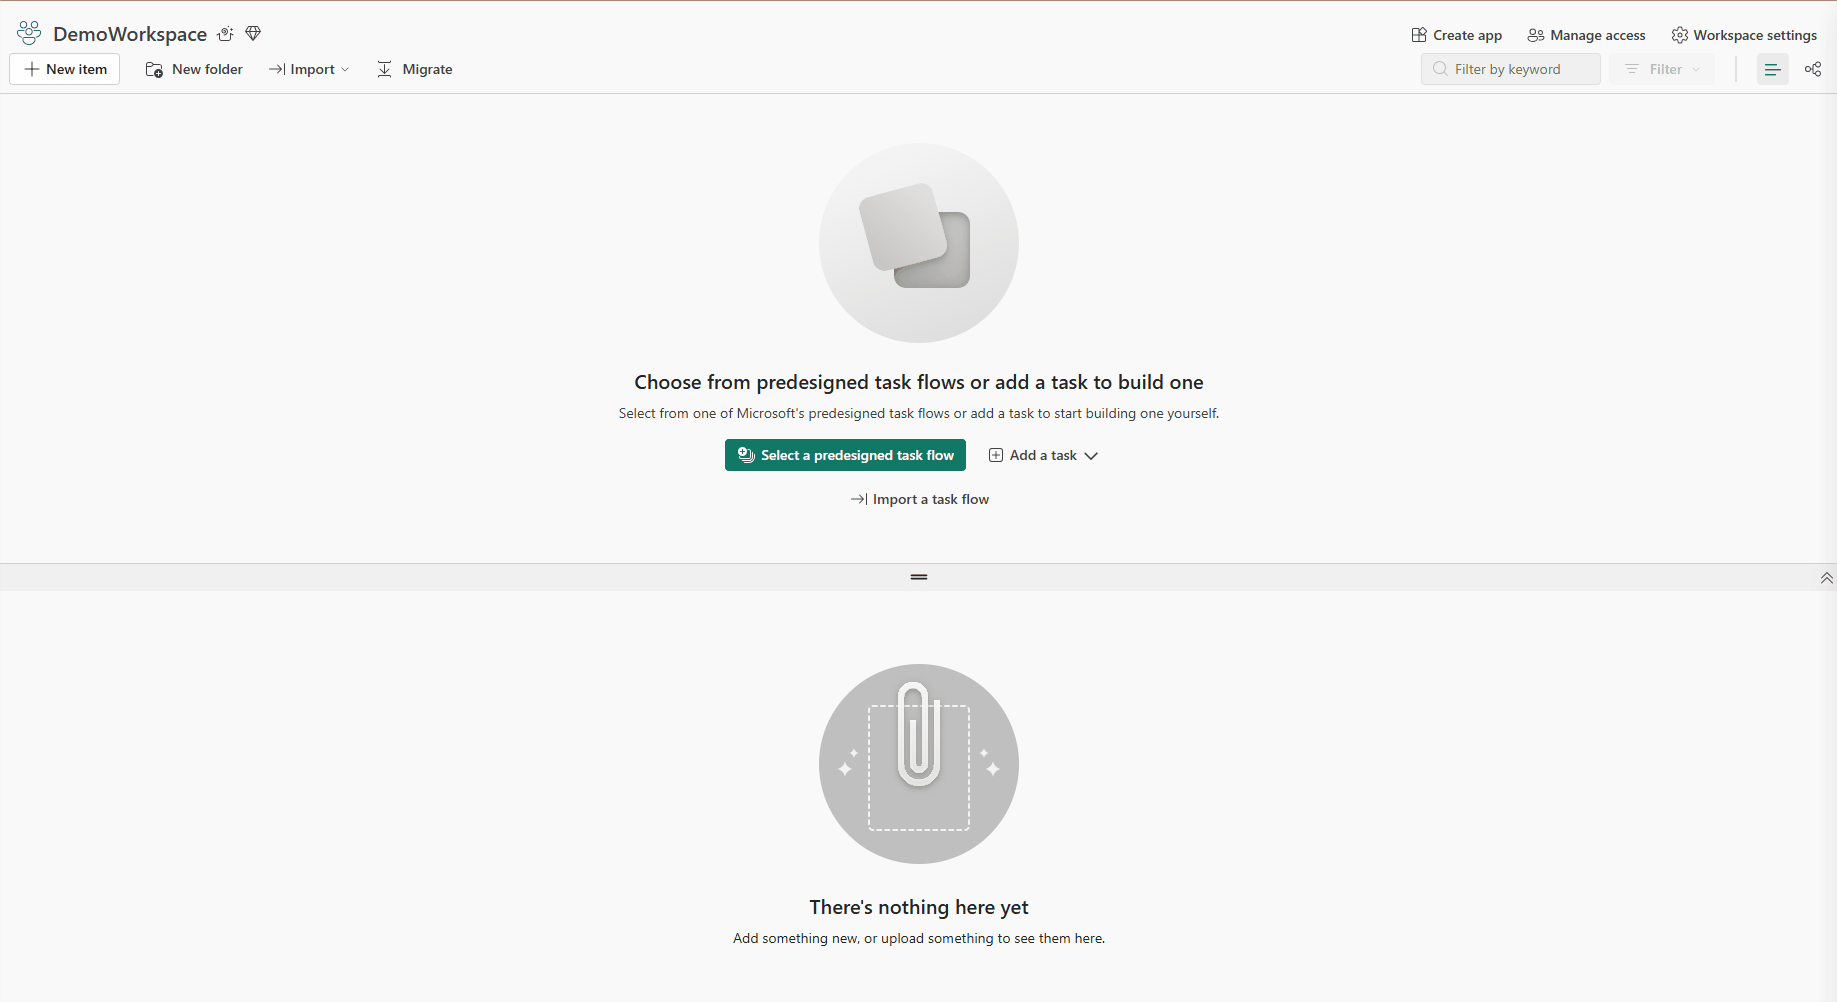Expand the Add a task dropdown
This screenshot has width=1837, height=1002.
coord(1043,455)
